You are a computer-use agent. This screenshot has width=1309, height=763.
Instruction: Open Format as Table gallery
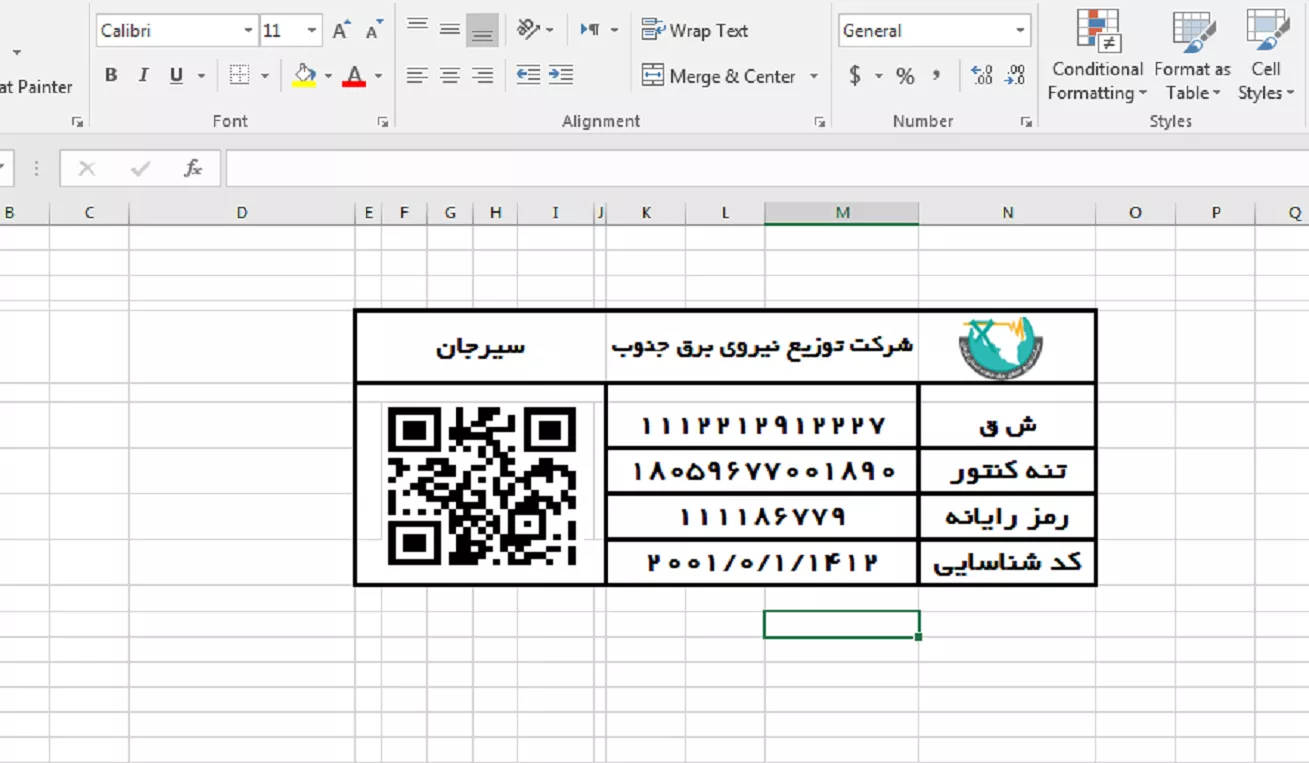1192,55
